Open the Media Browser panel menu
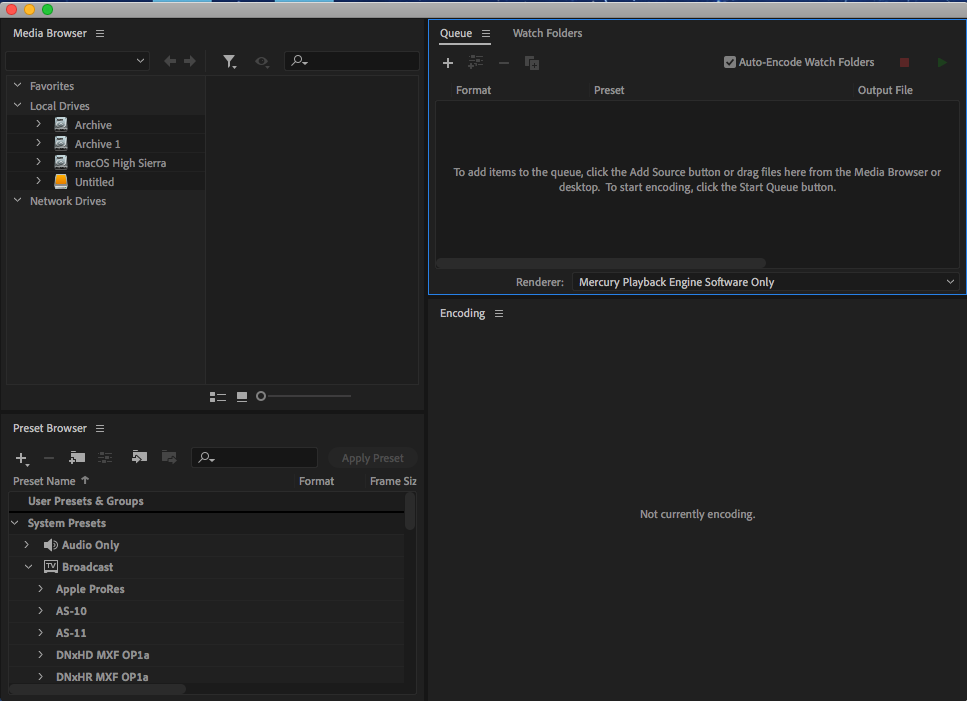Image resolution: width=967 pixels, height=701 pixels. click(x=100, y=33)
